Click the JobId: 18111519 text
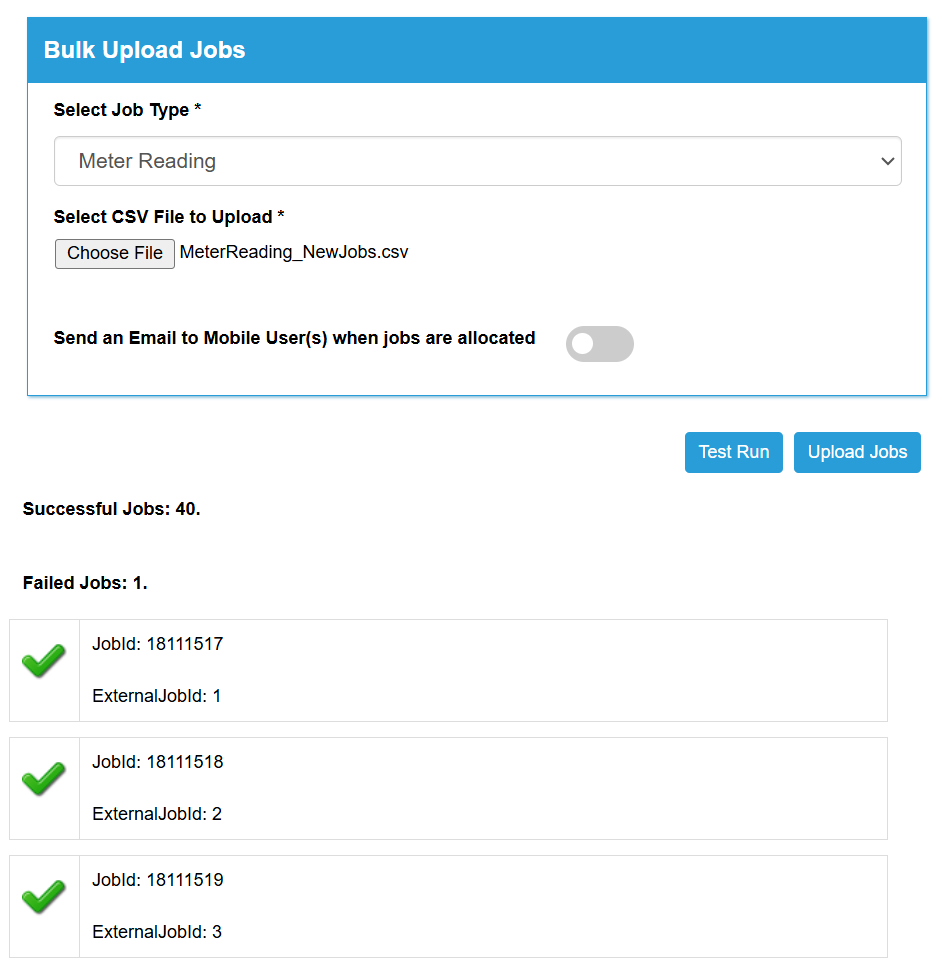942x960 pixels. pos(157,880)
